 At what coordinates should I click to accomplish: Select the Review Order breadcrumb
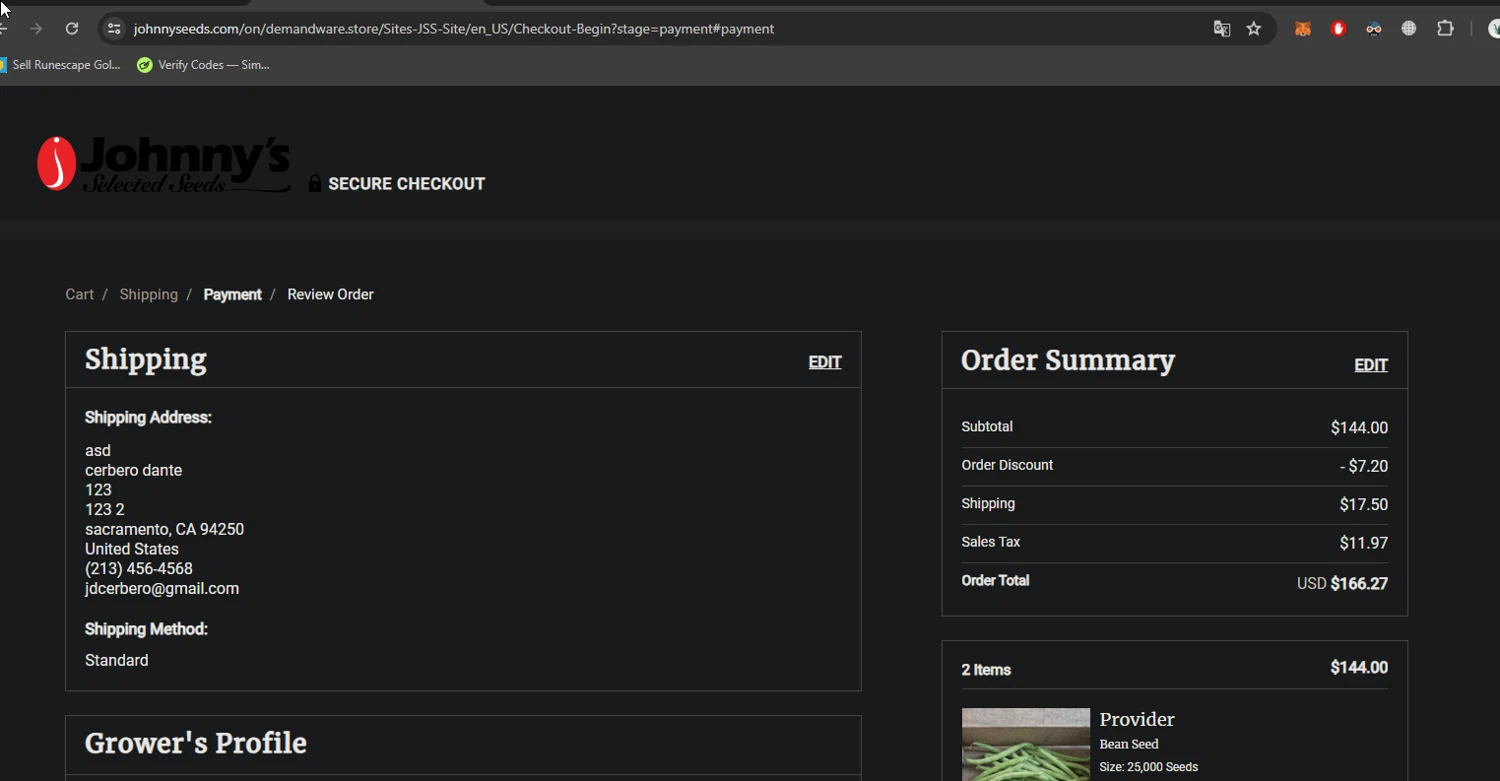(330, 294)
